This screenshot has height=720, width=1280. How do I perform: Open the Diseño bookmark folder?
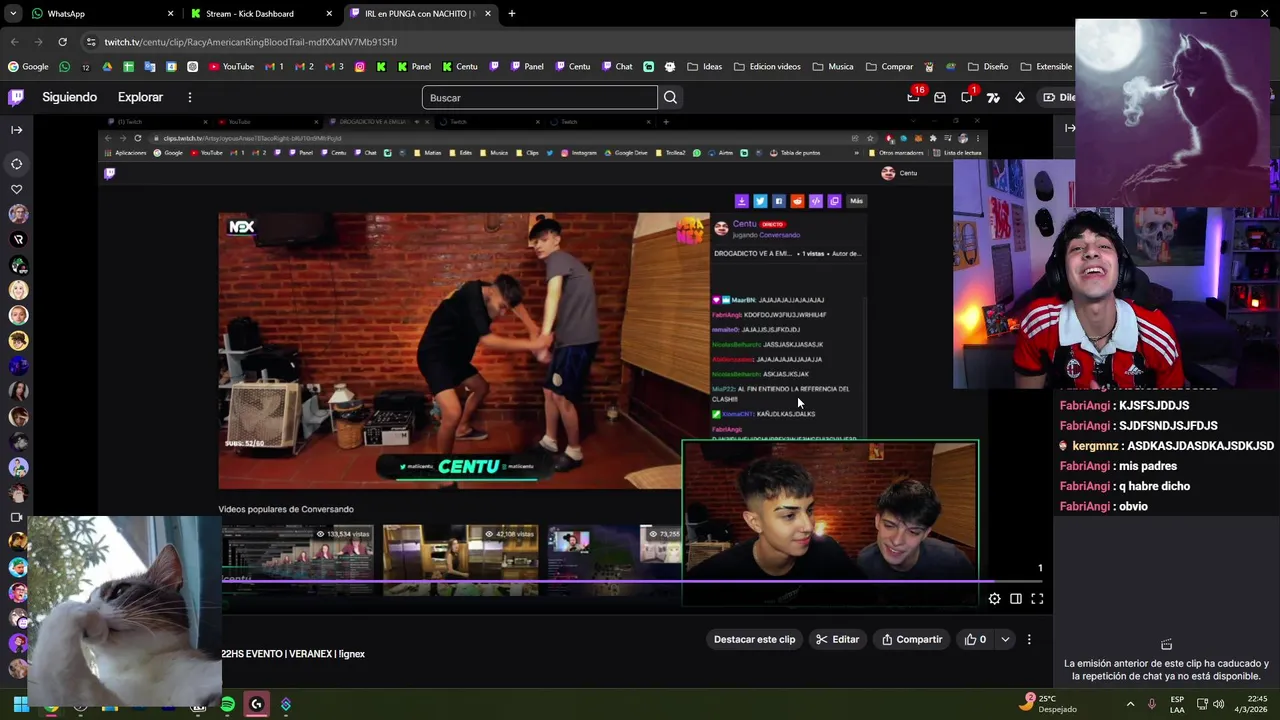point(988,67)
